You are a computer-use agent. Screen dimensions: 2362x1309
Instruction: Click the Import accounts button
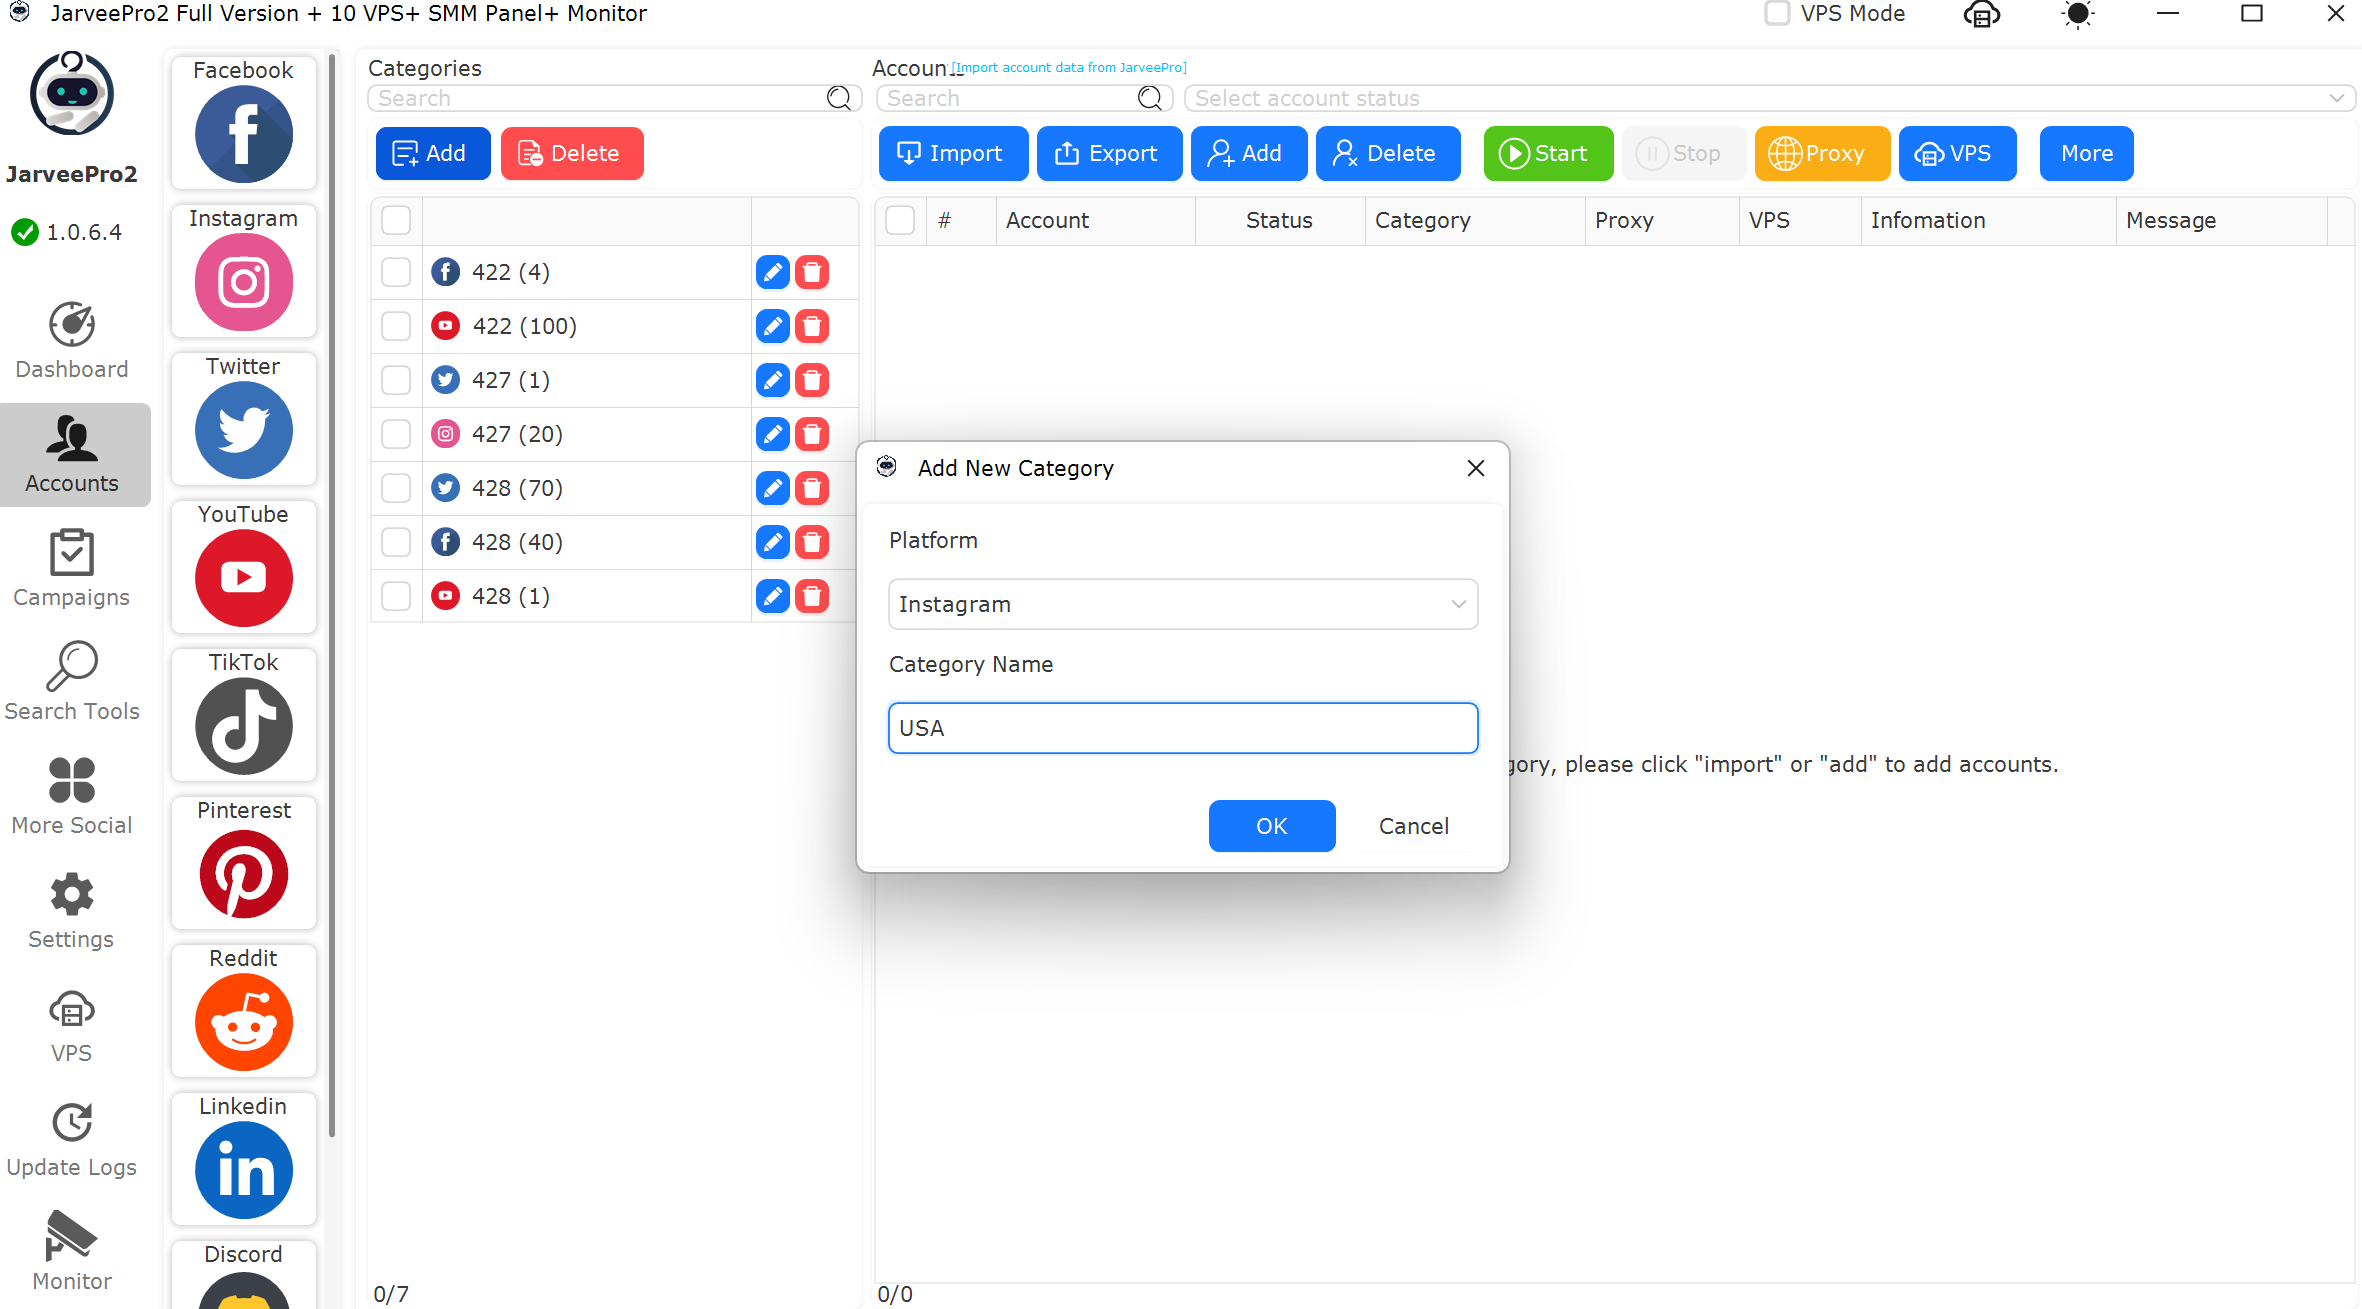953,153
